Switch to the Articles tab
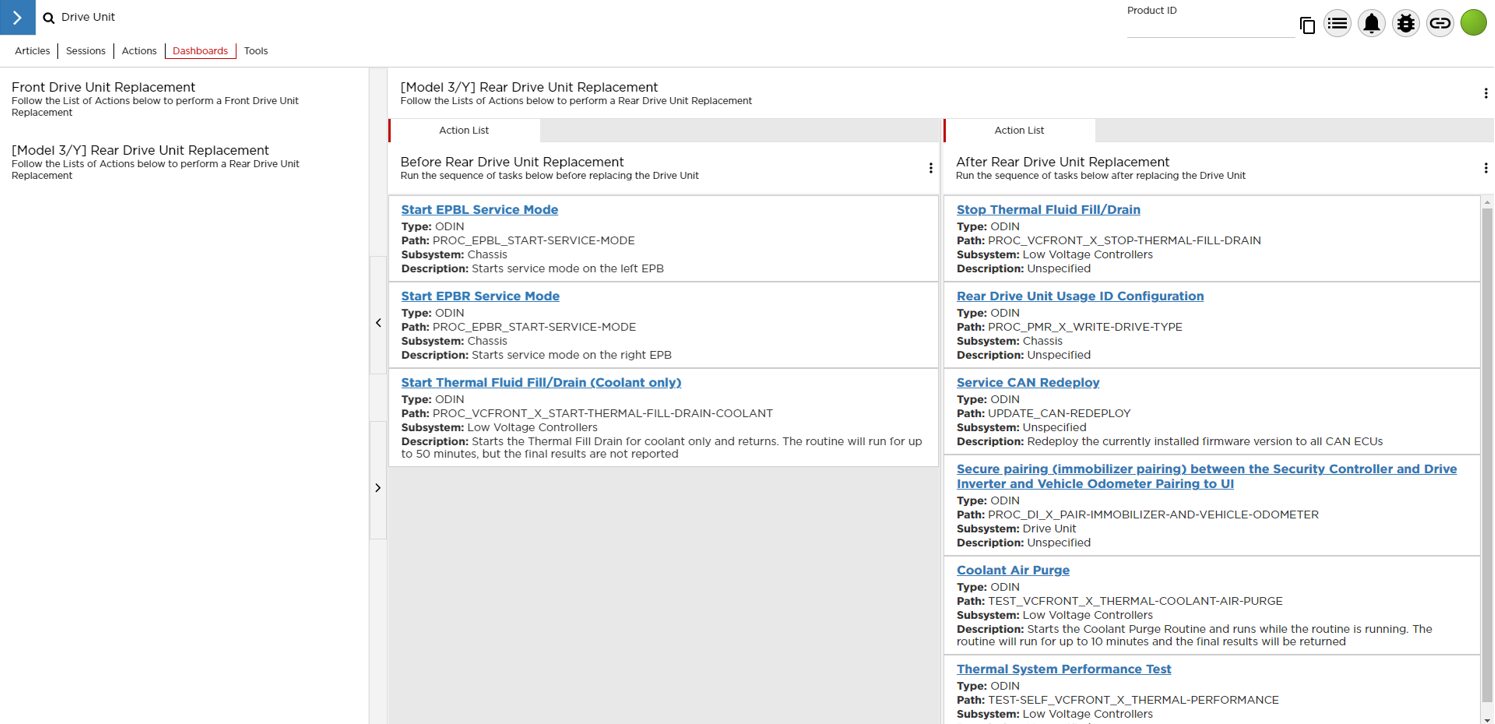 [x=32, y=51]
